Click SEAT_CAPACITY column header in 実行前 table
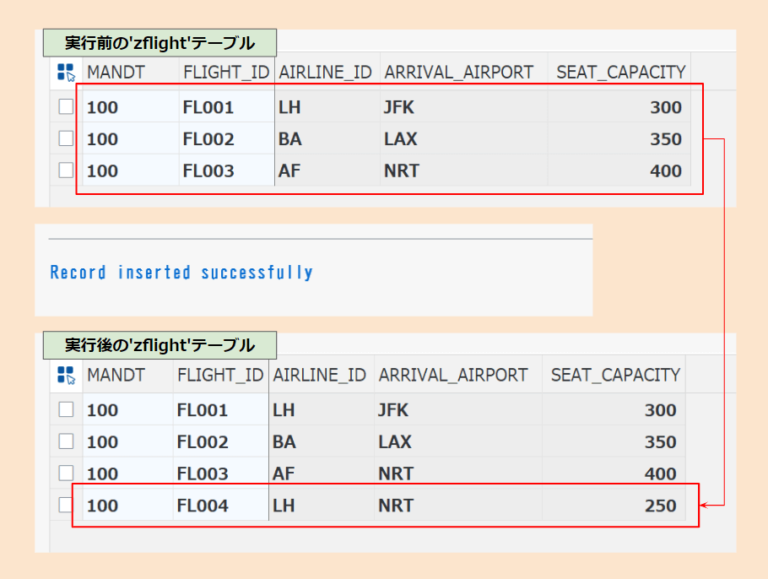Screen dimensions: 768x579 (x=620, y=72)
